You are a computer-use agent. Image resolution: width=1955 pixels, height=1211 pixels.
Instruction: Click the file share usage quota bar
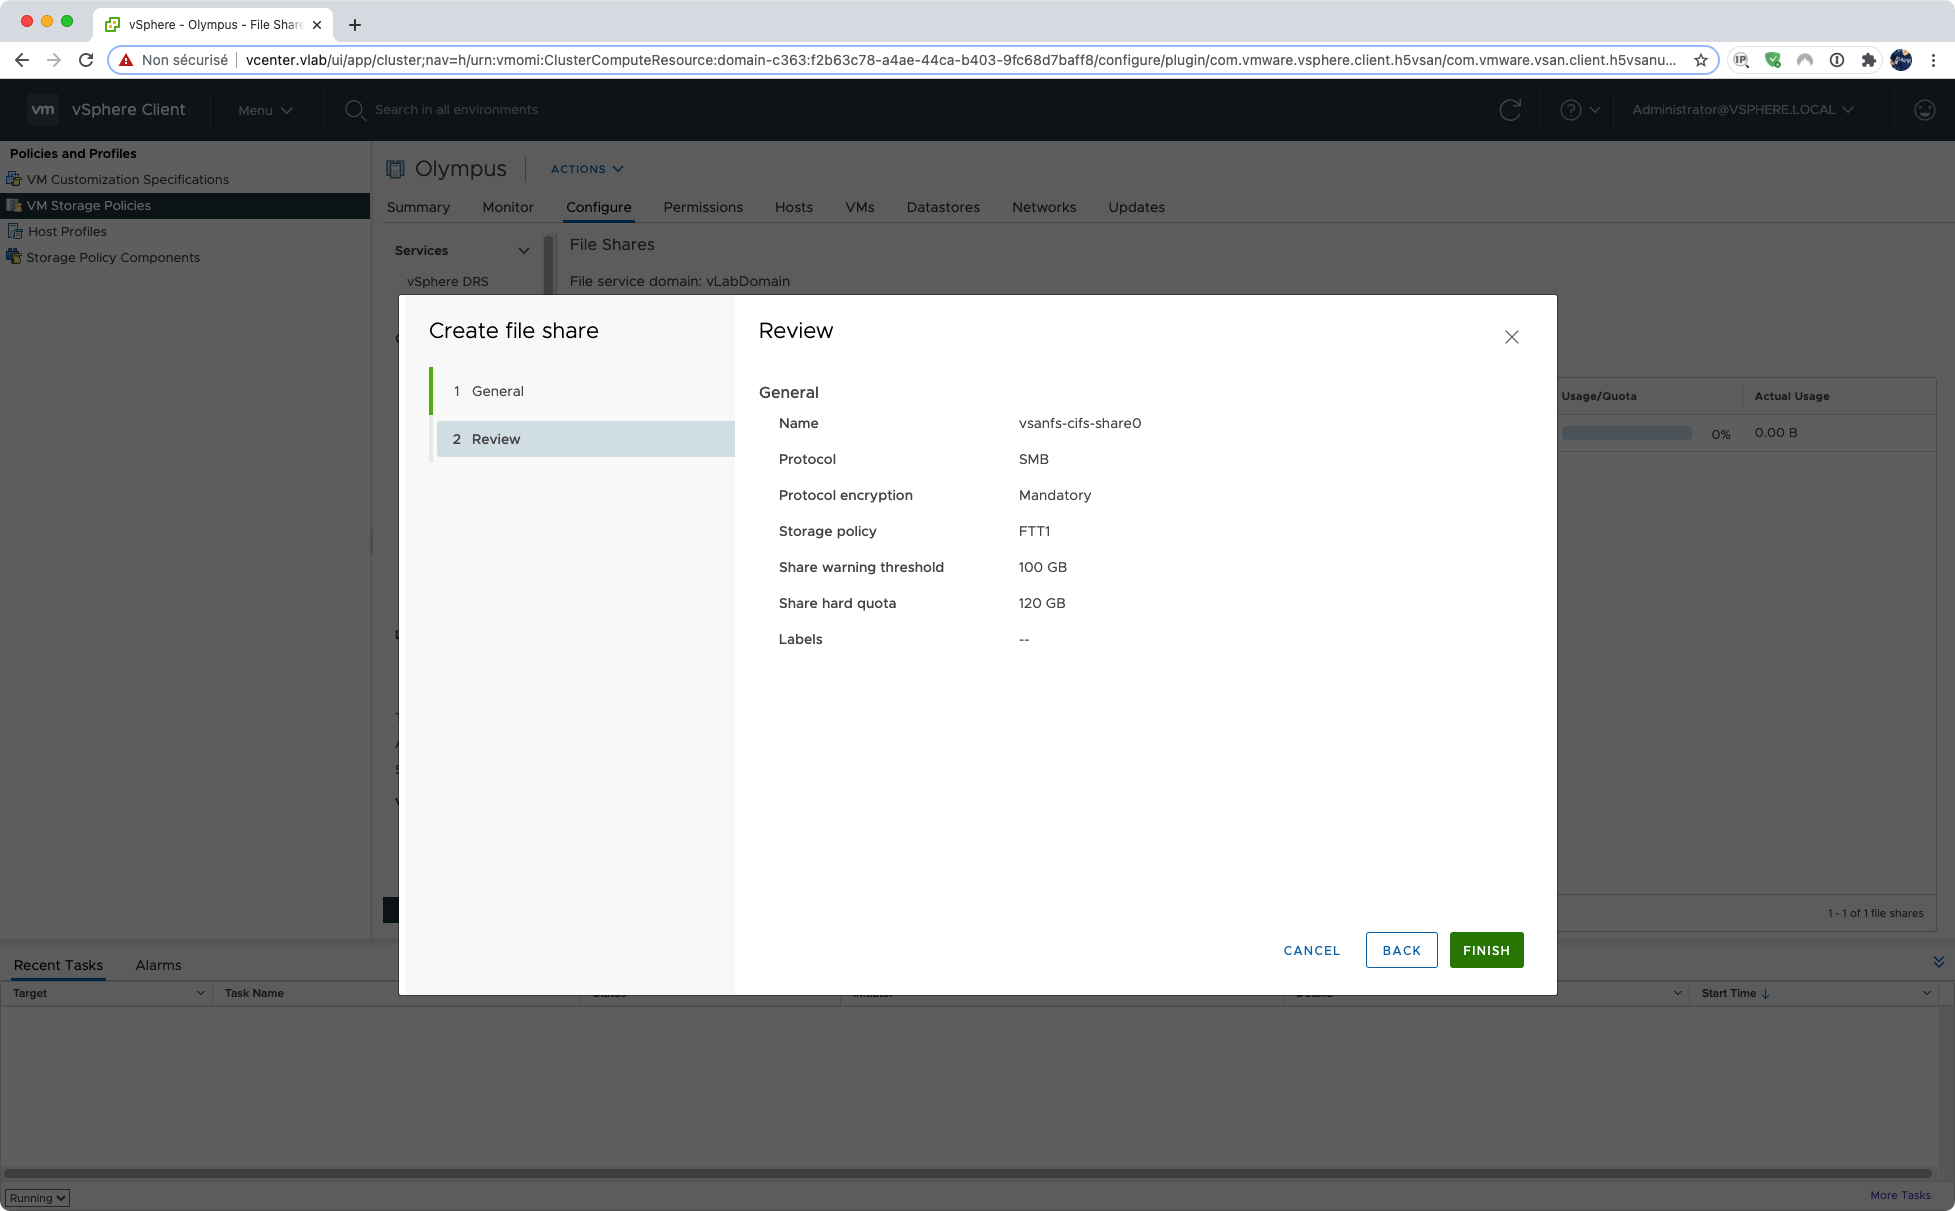tap(1626, 433)
